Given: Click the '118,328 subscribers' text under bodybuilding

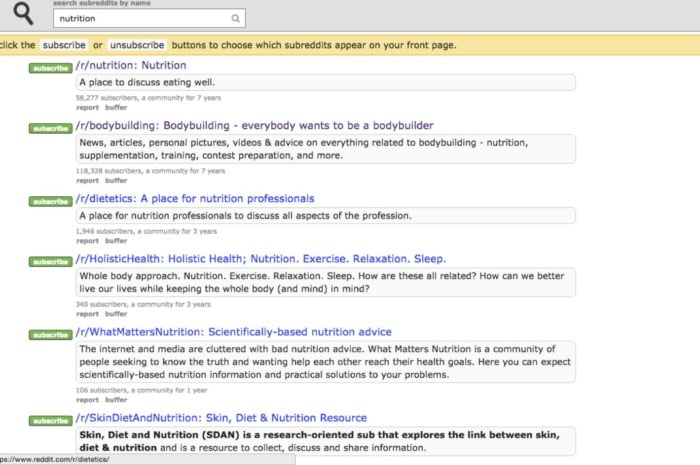Looking at the screenshot, I should [150, 171].
